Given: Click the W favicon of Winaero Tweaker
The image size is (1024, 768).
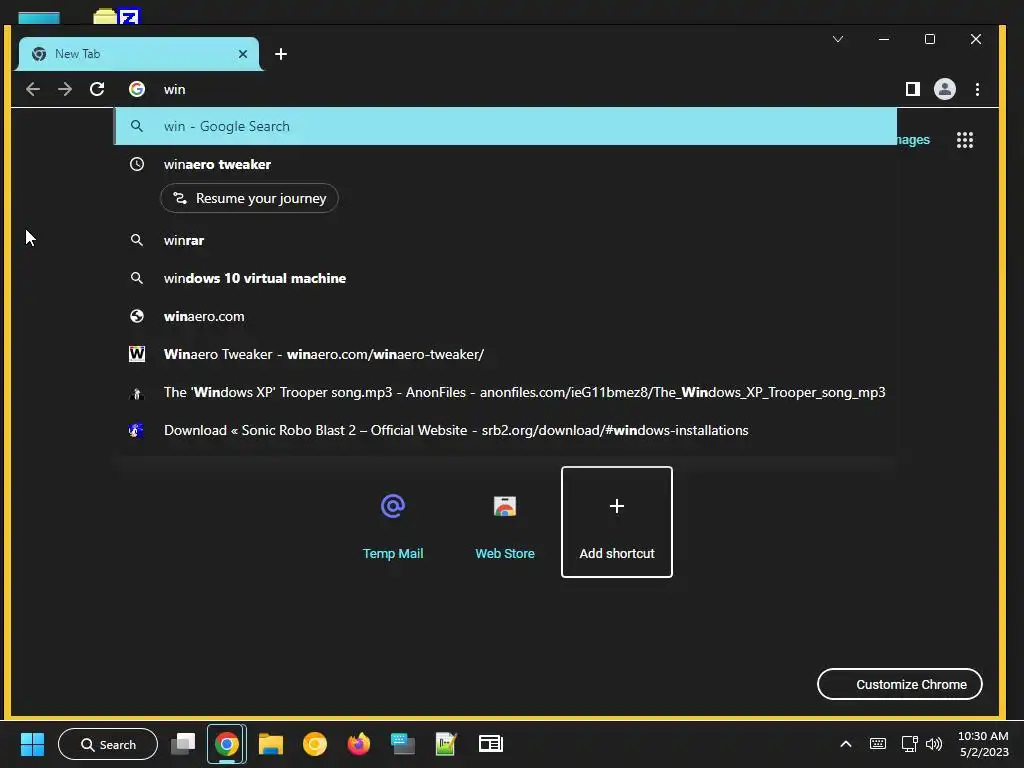Looking at the screenshot, I should [136, 354].
